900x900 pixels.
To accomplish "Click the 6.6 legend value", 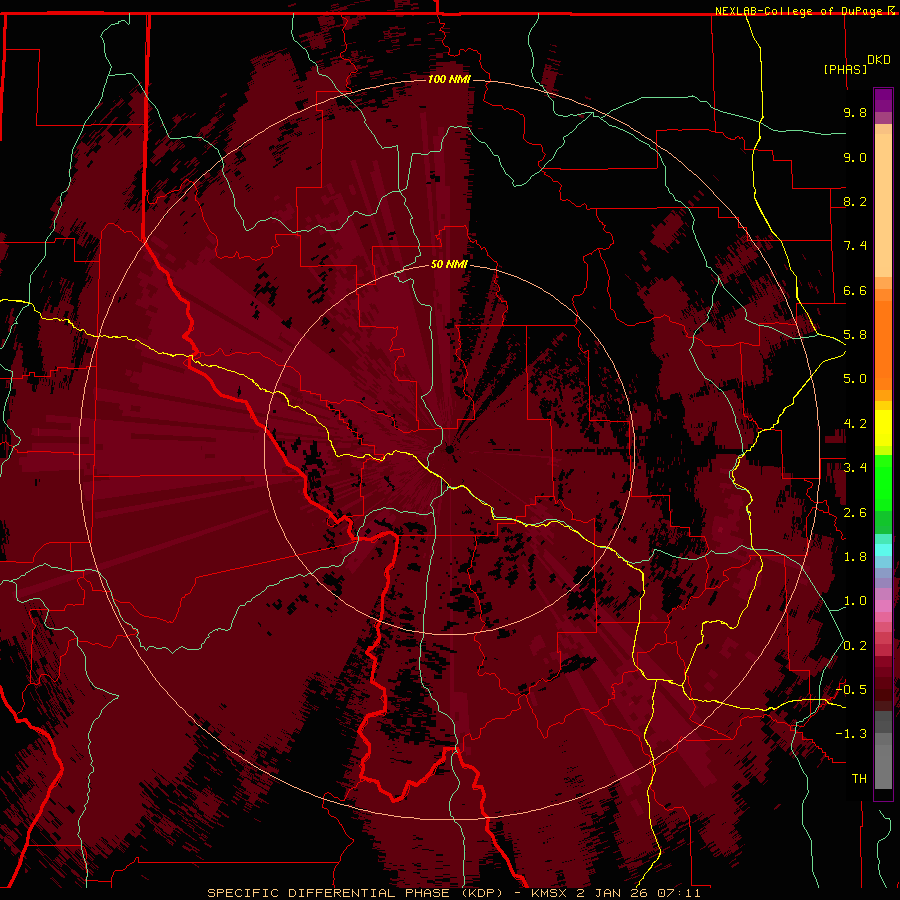I will click(855, 290).
